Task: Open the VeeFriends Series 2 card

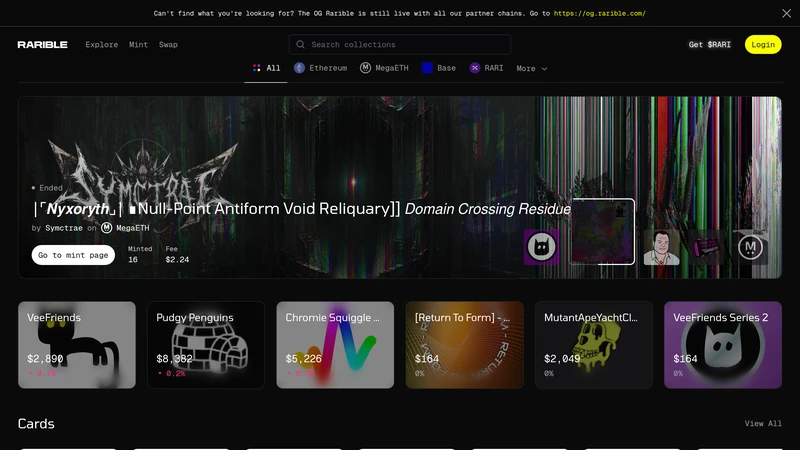Action: [722, 345]
